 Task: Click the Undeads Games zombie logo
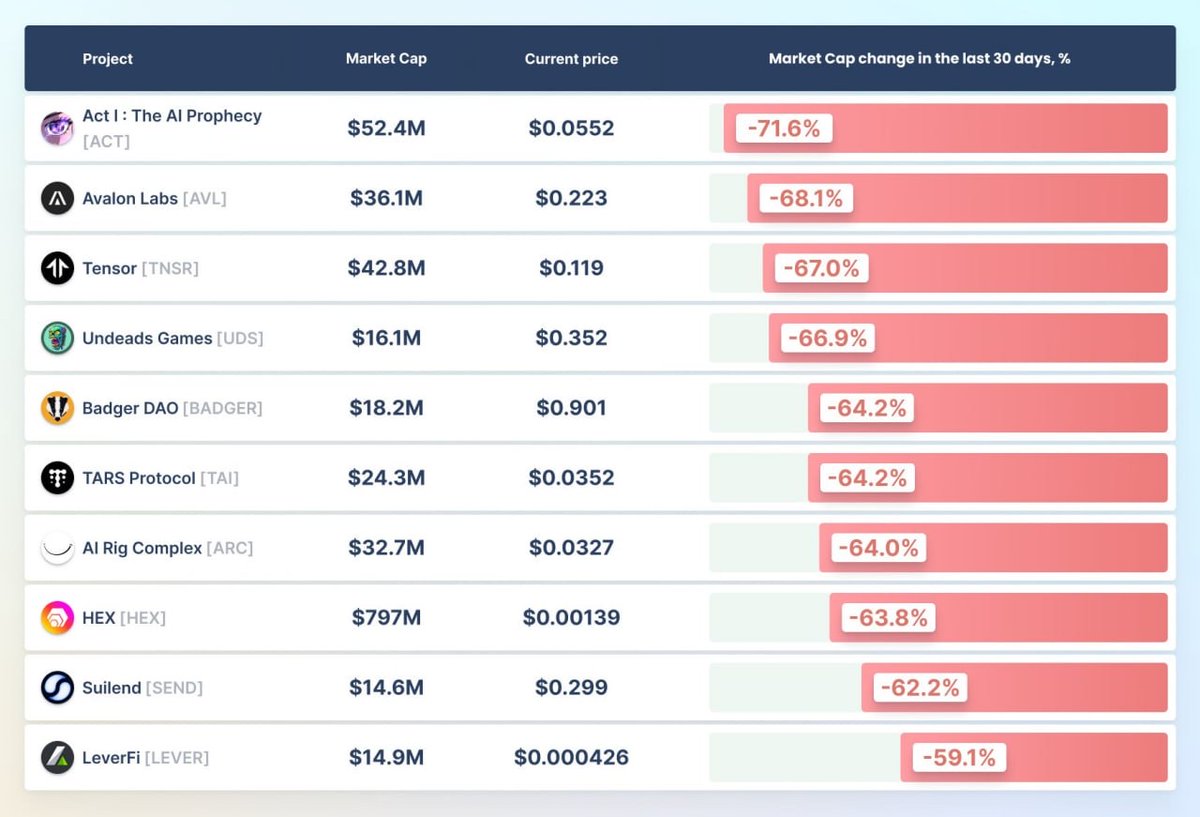tap(57, 338)
